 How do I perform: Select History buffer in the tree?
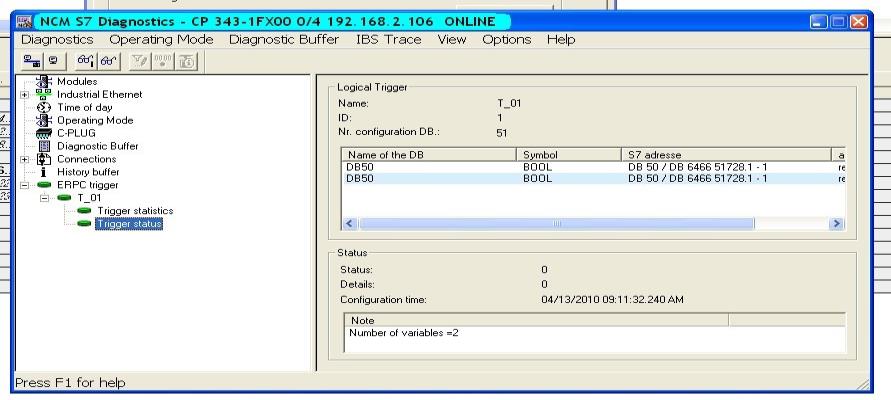[88, 172]
